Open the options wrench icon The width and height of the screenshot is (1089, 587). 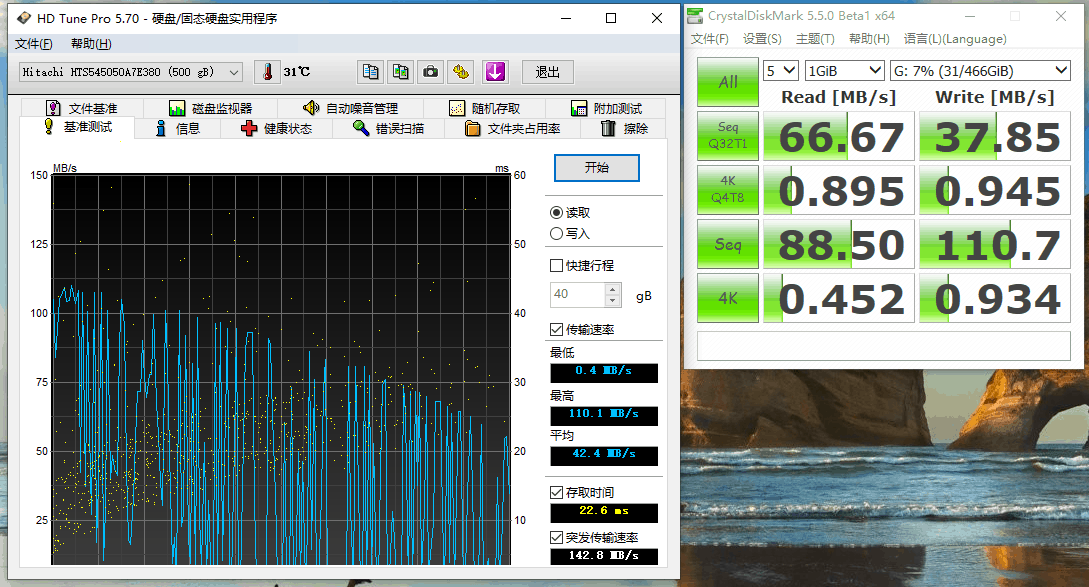[460, 72]
